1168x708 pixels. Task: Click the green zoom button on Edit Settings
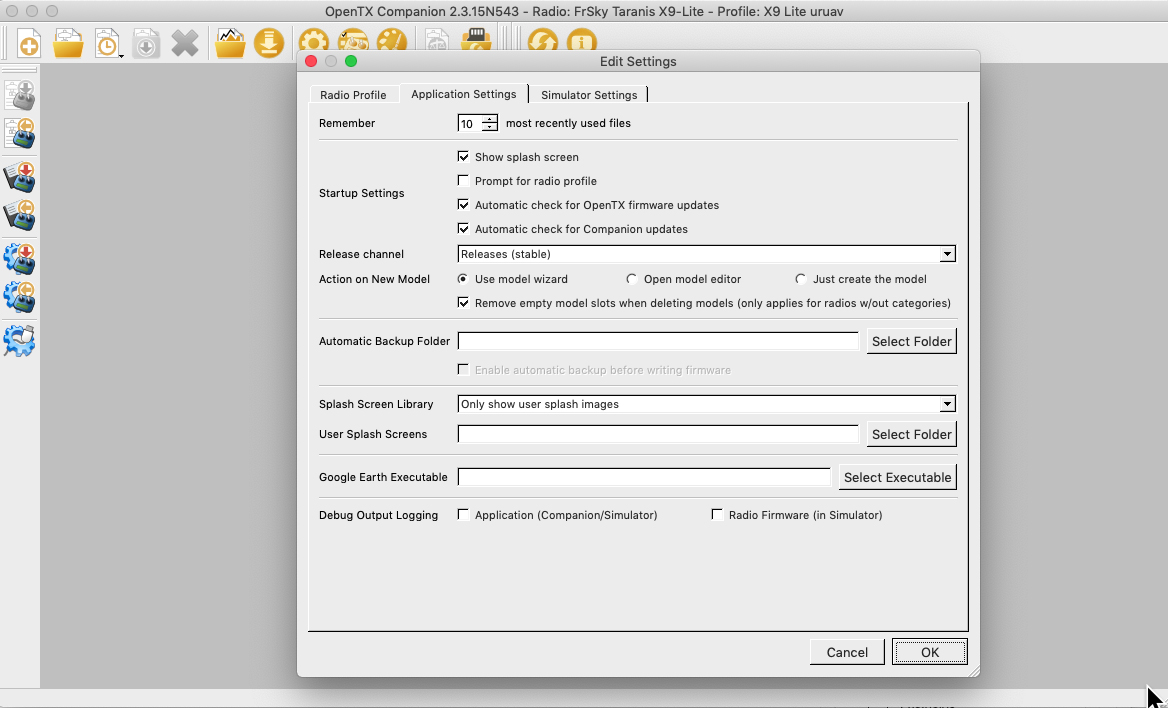pyautogui.click(x=351, y=61)
